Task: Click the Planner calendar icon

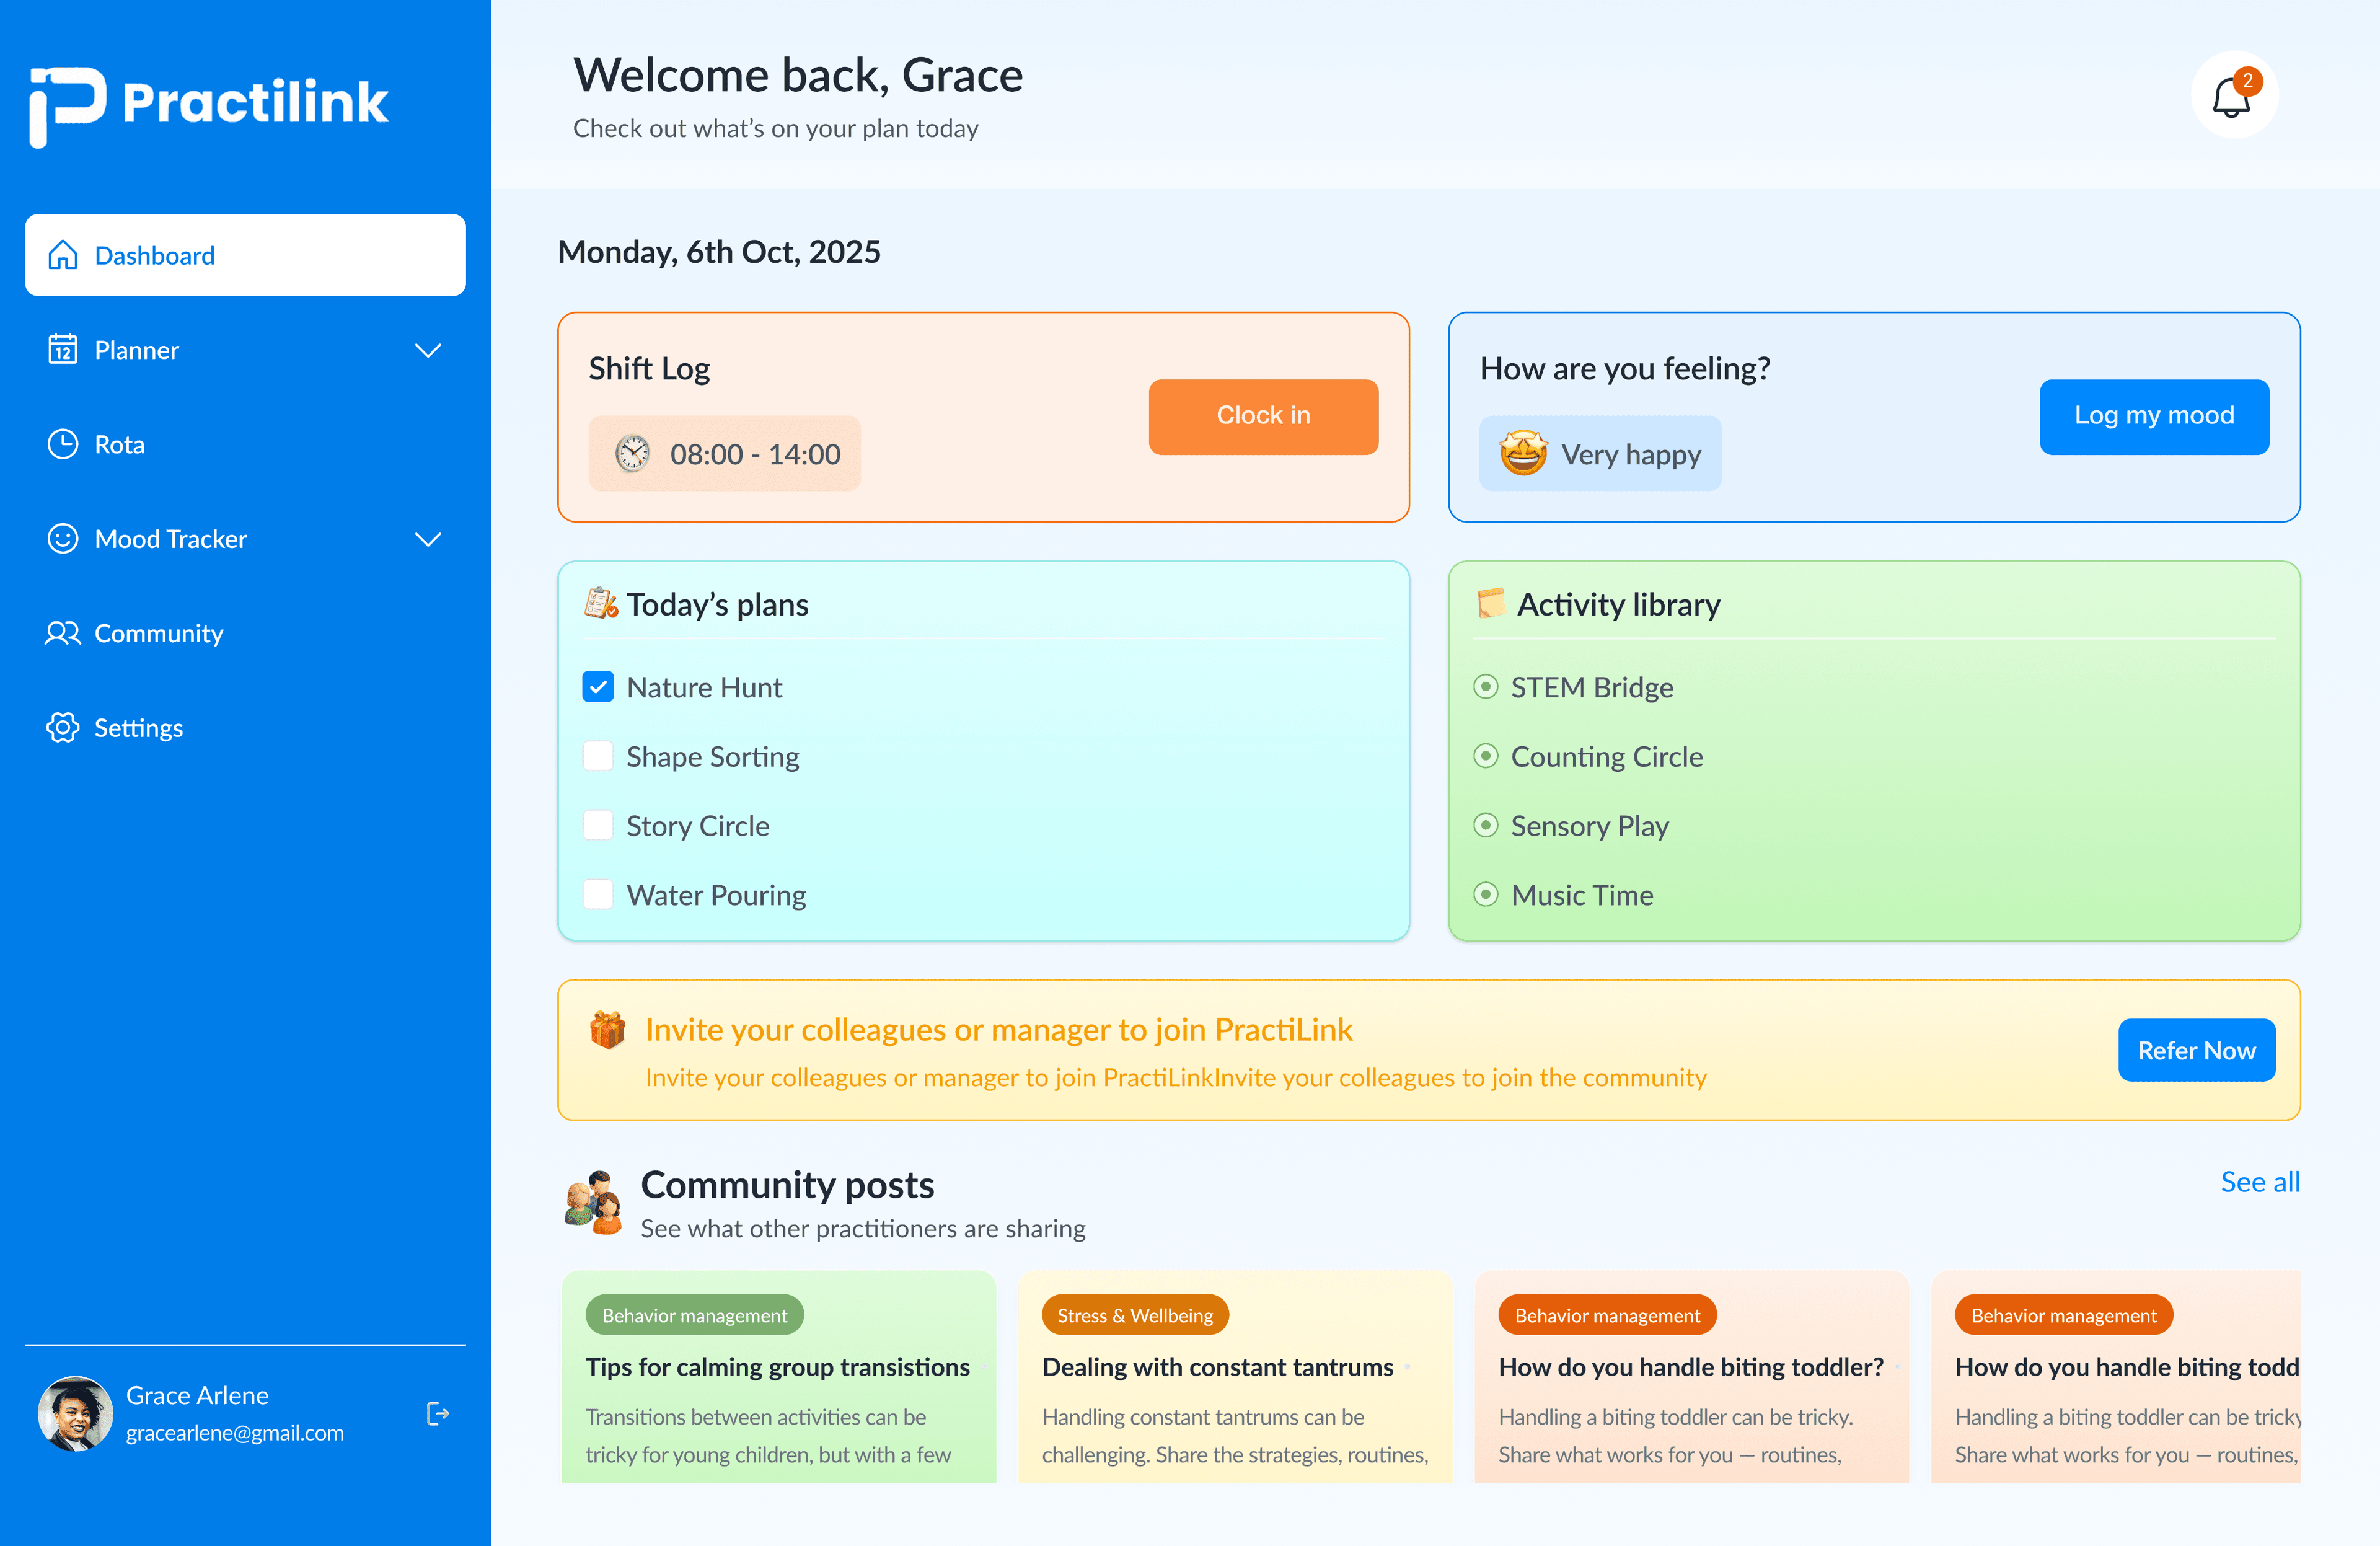Action: tap(63, 349)
